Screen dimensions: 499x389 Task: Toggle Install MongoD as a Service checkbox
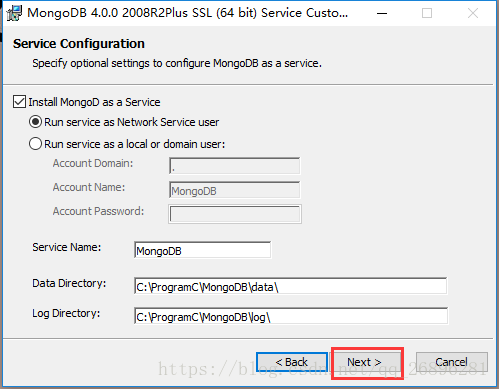click(x=19, y=102)
